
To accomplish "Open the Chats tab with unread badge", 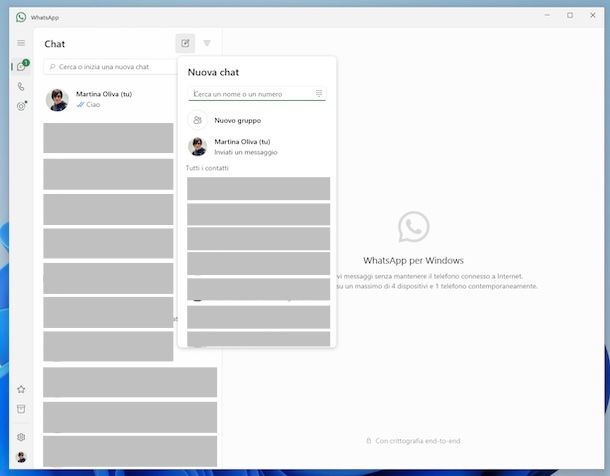I will (x=21, y=66).
